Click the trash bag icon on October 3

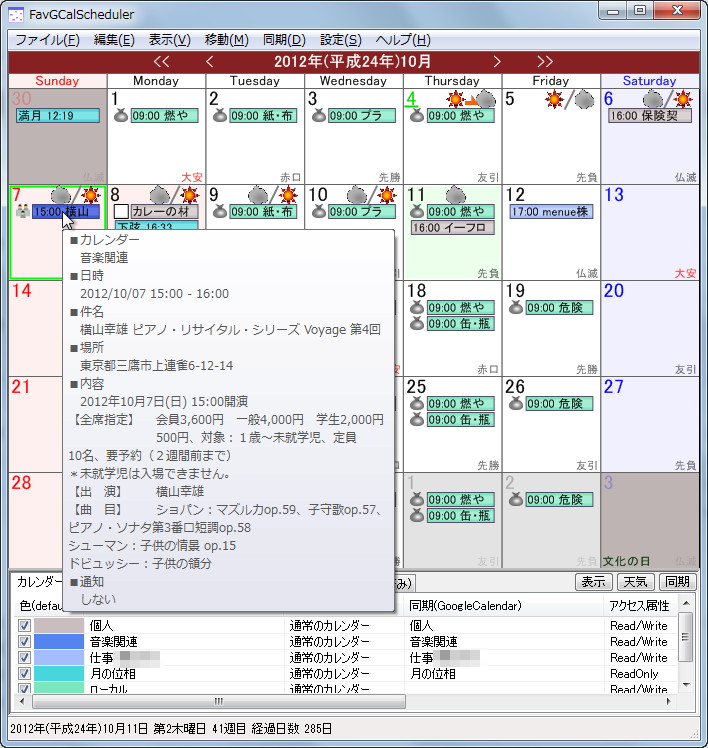(x=319, y=115)
